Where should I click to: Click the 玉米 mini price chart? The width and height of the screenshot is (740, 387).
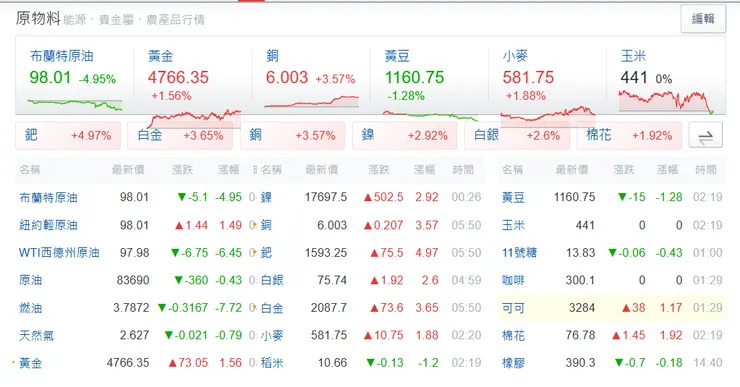pos(665,101)
